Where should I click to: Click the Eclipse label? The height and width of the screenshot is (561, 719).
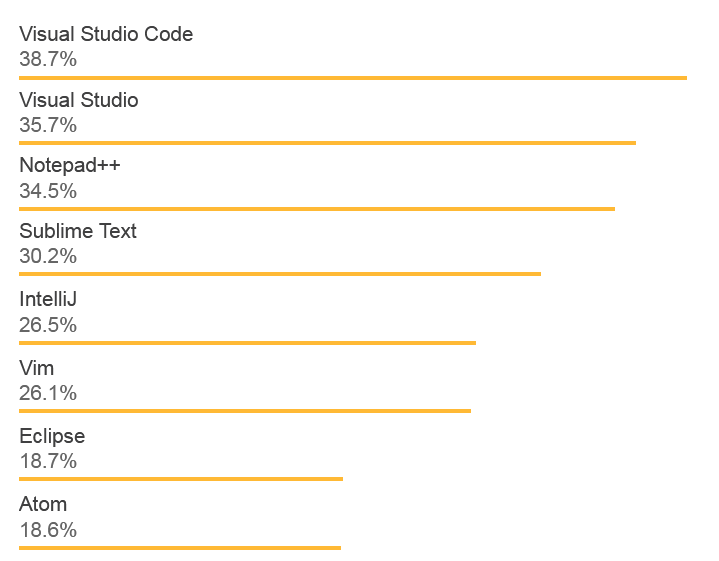point(52,436)
